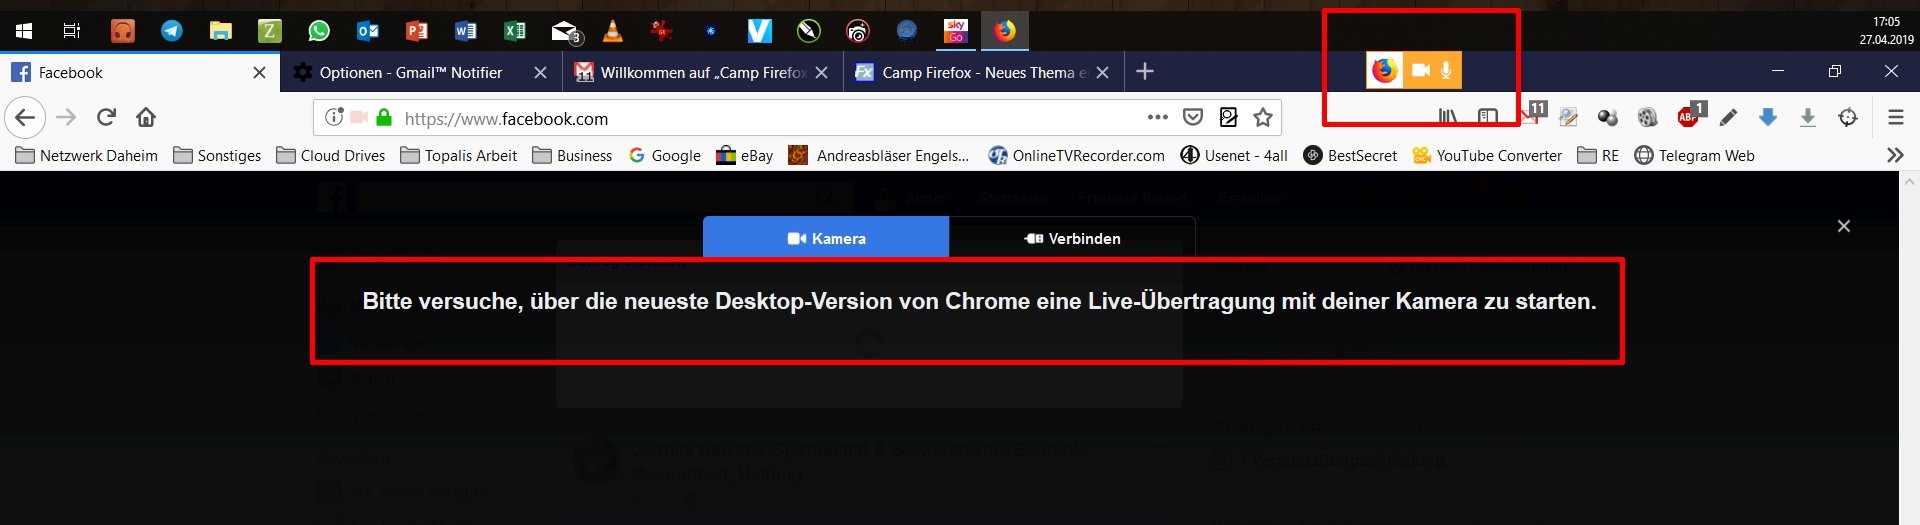Bookmark this page with the star
Image resolution: width=1920 pixels, height=525 pixels.
tap(1263, 117)
